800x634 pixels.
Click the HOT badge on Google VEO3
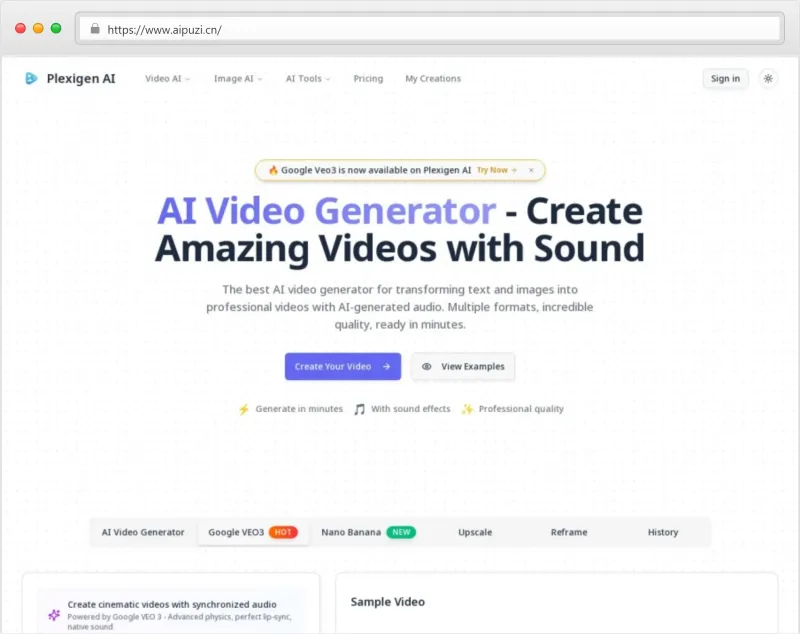(283, 532)
